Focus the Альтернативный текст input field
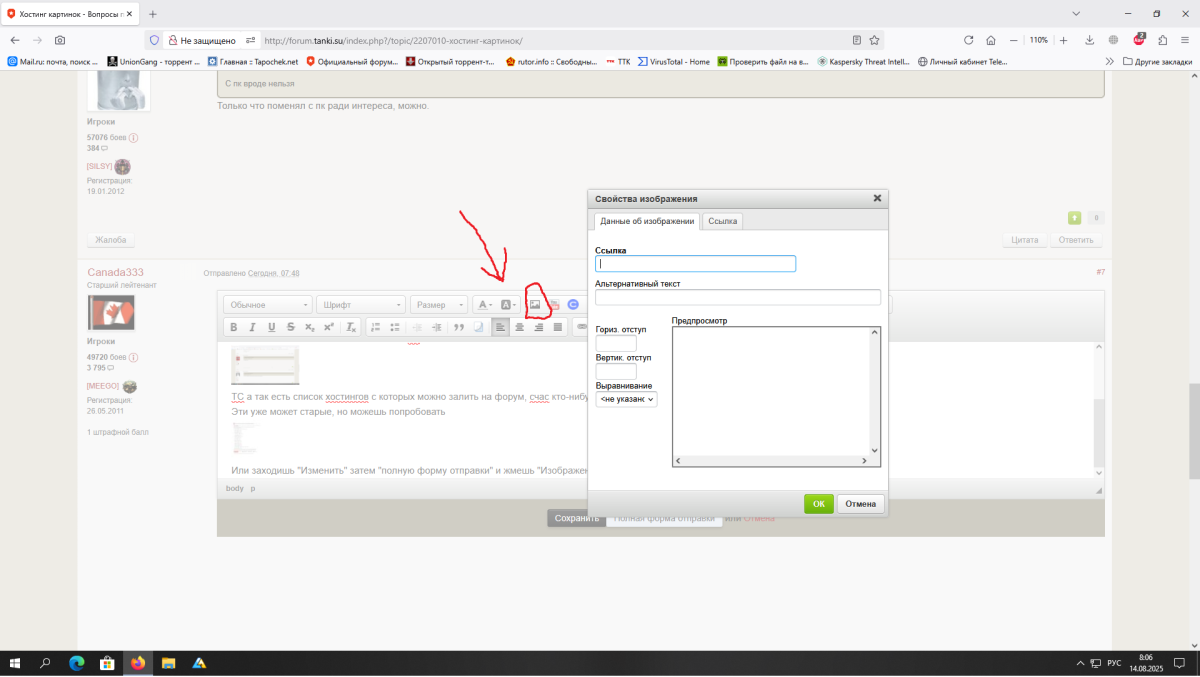This screenshot has height=677, width=1200. 738,297
